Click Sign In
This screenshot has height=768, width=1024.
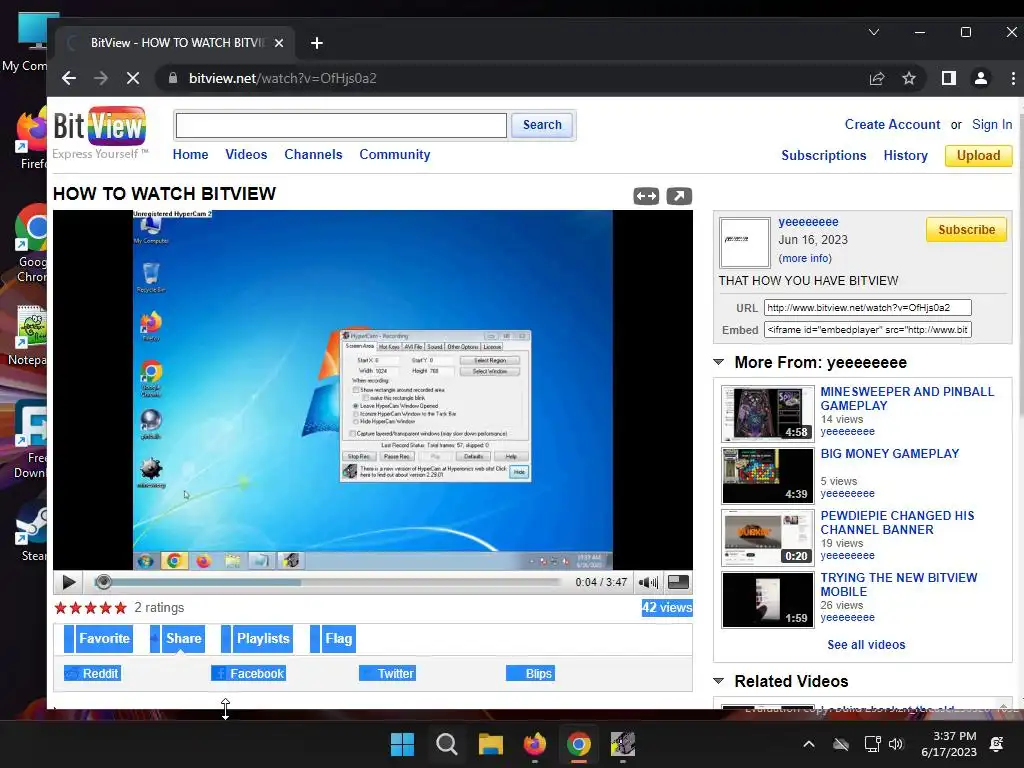[x=992, y=125]
